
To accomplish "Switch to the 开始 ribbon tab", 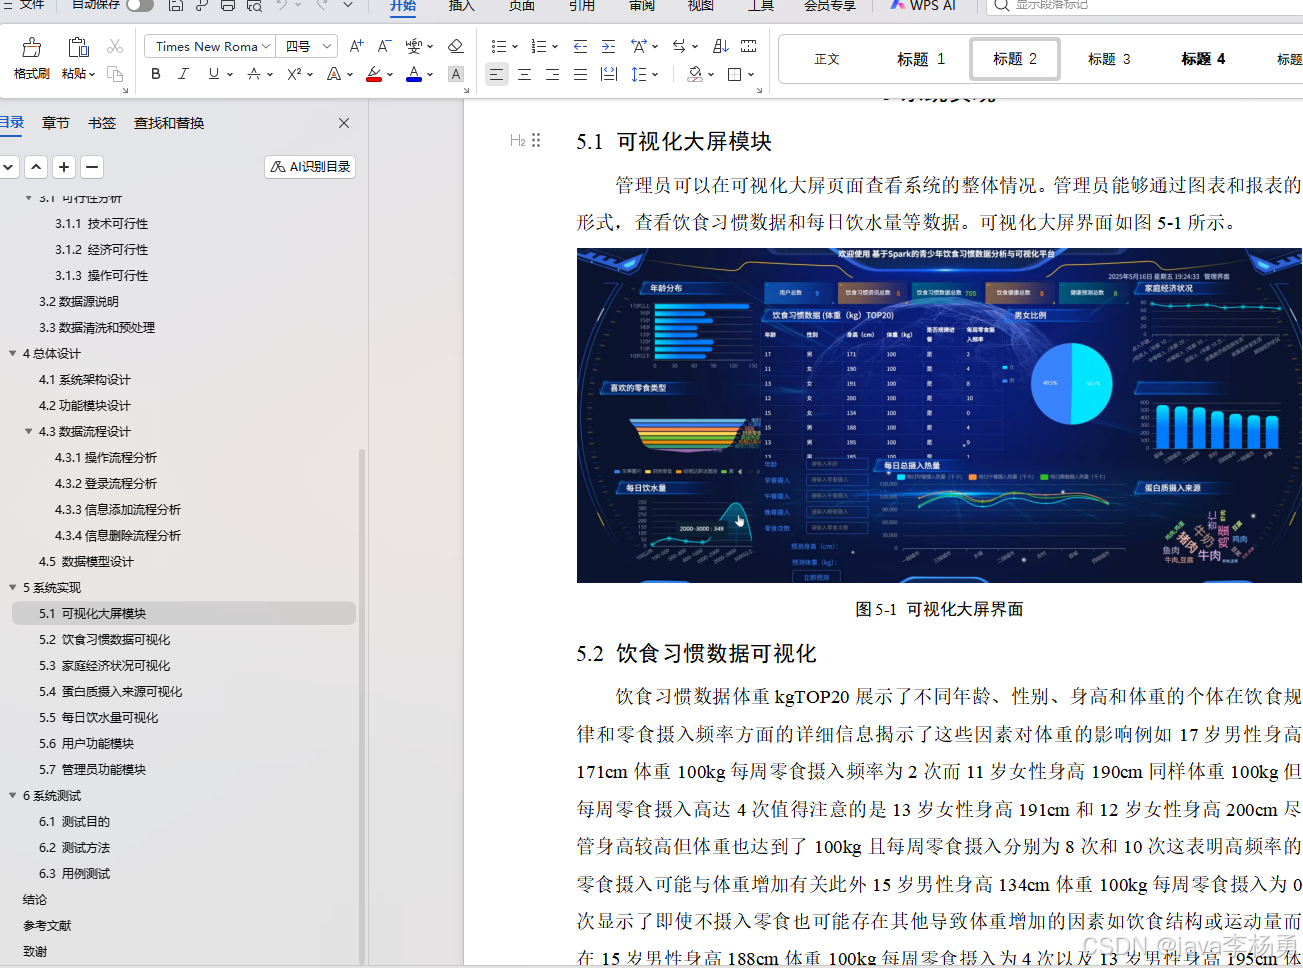I will coord(403,6).
